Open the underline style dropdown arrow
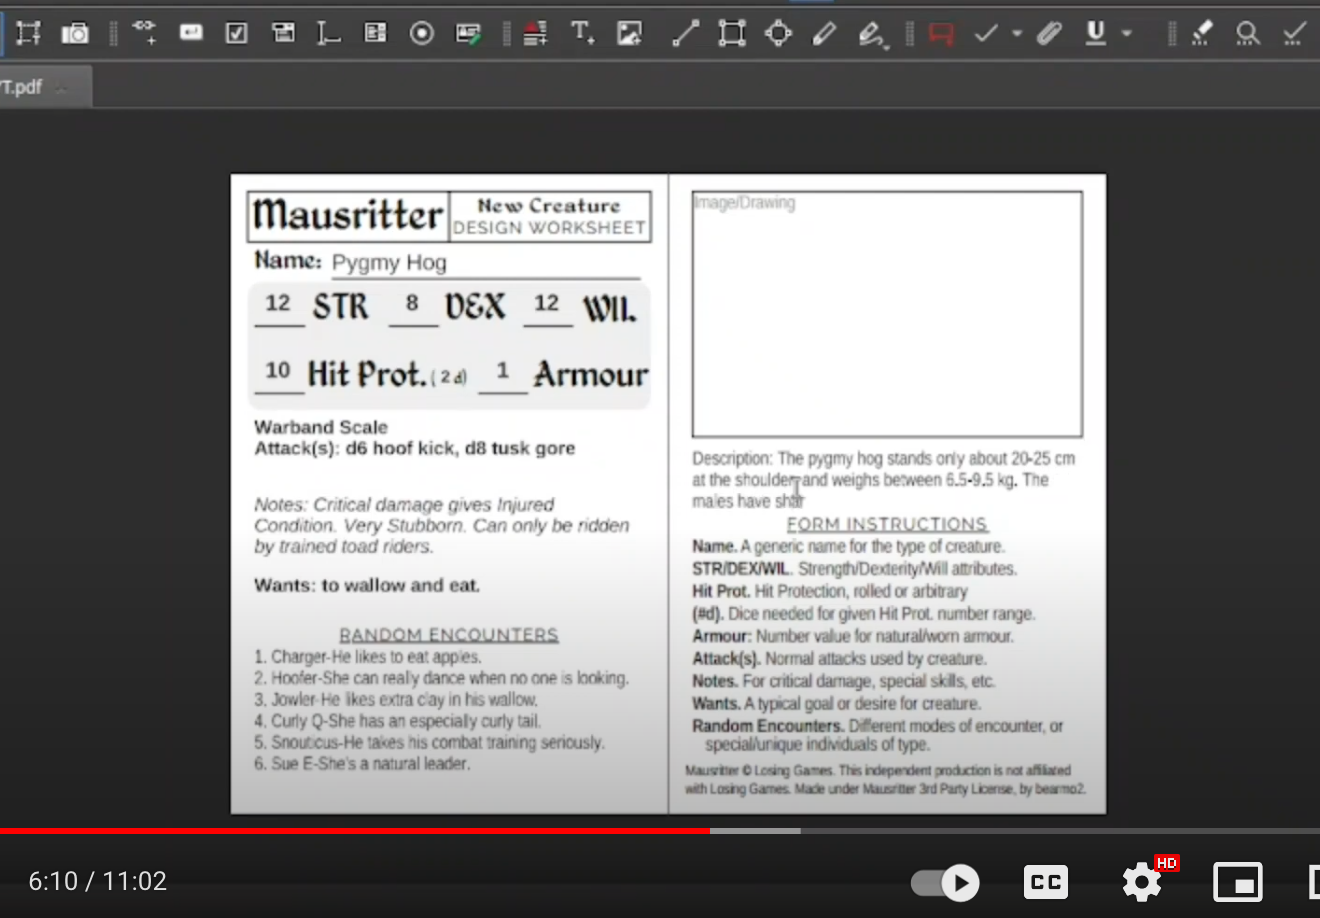This screenshot has width=1320, height=918. [1127, 33]
